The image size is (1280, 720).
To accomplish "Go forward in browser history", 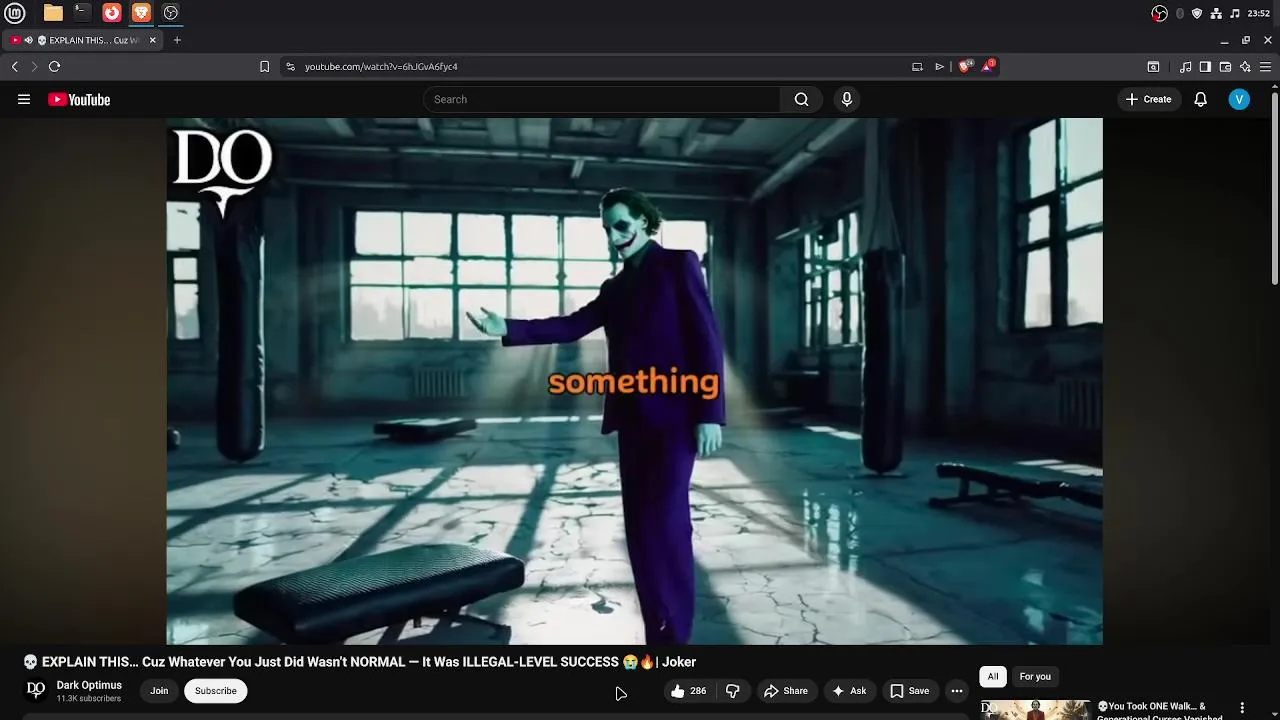I will [x=34, y=66].
